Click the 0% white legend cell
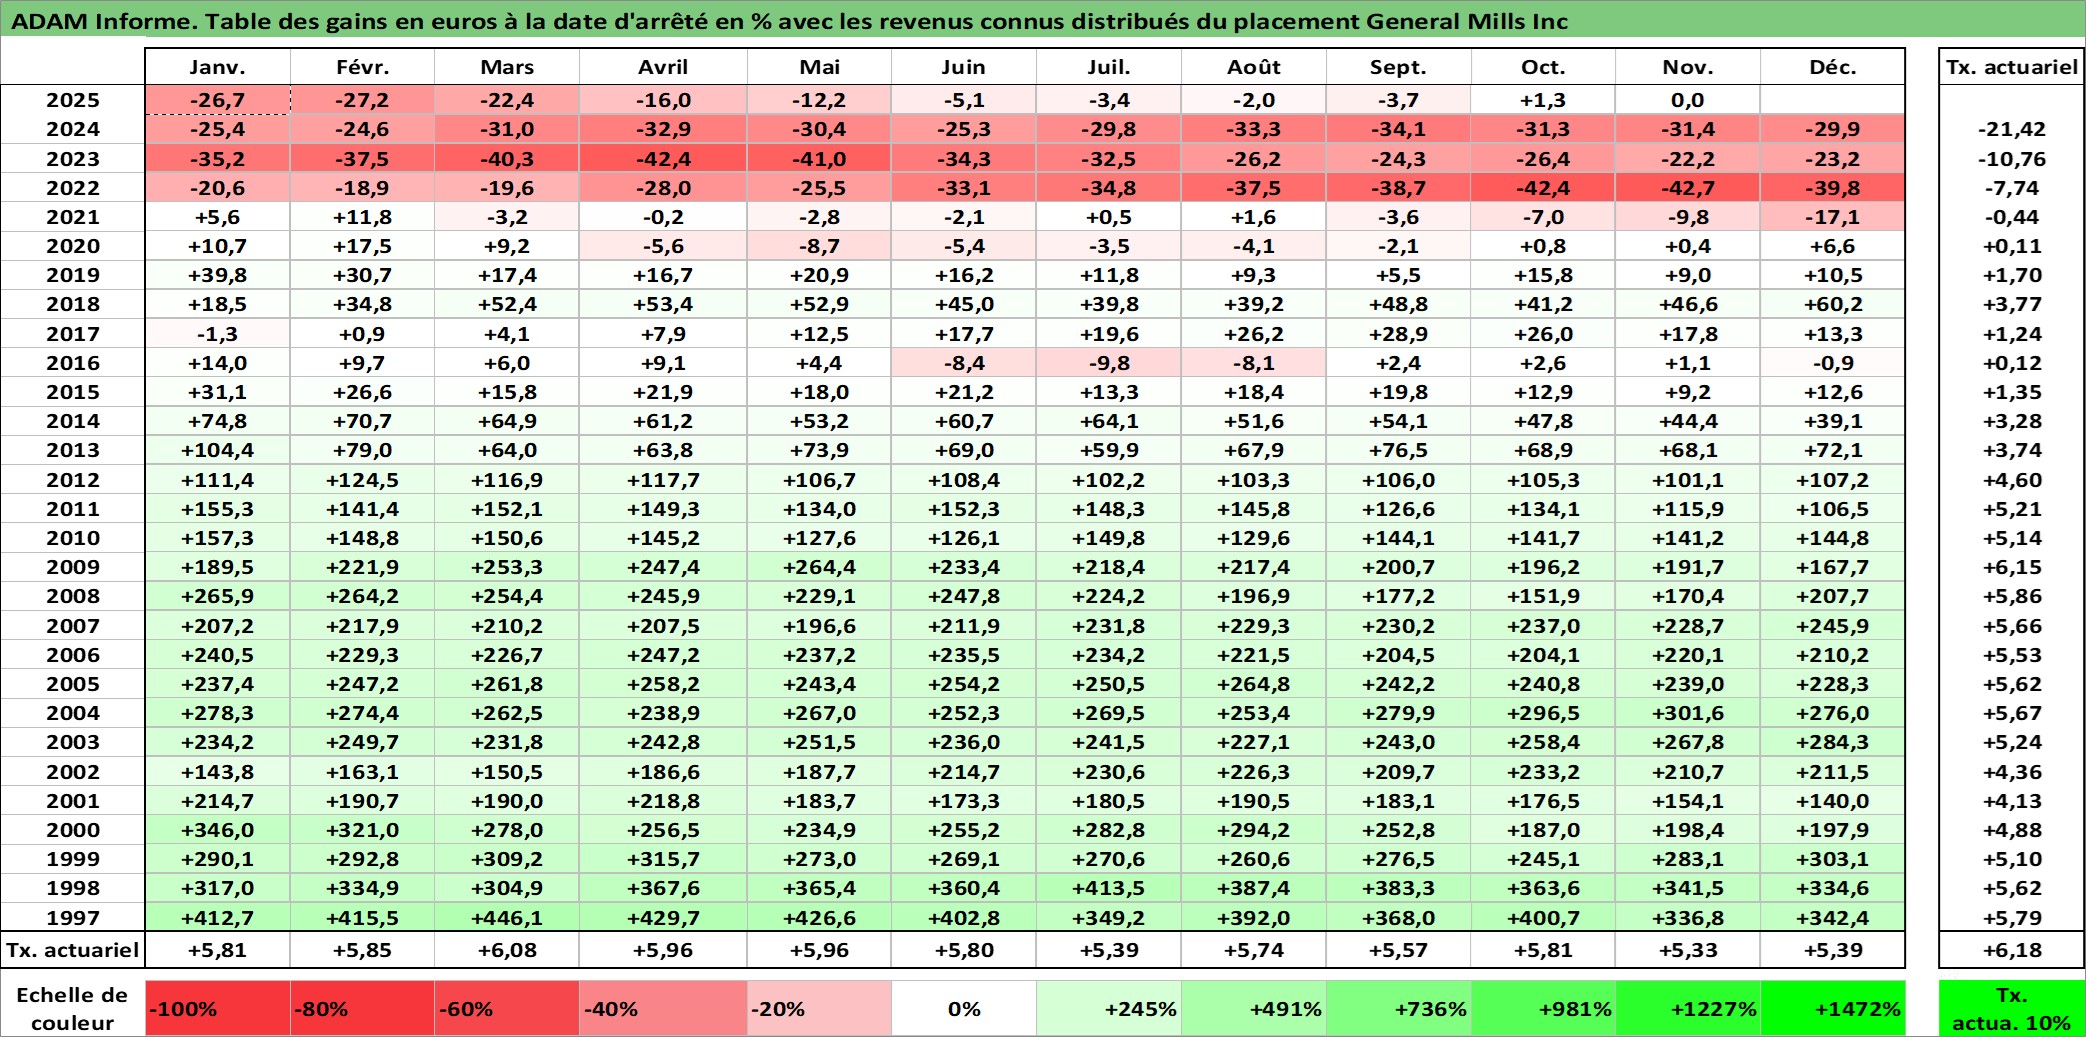 (964, 1008)
